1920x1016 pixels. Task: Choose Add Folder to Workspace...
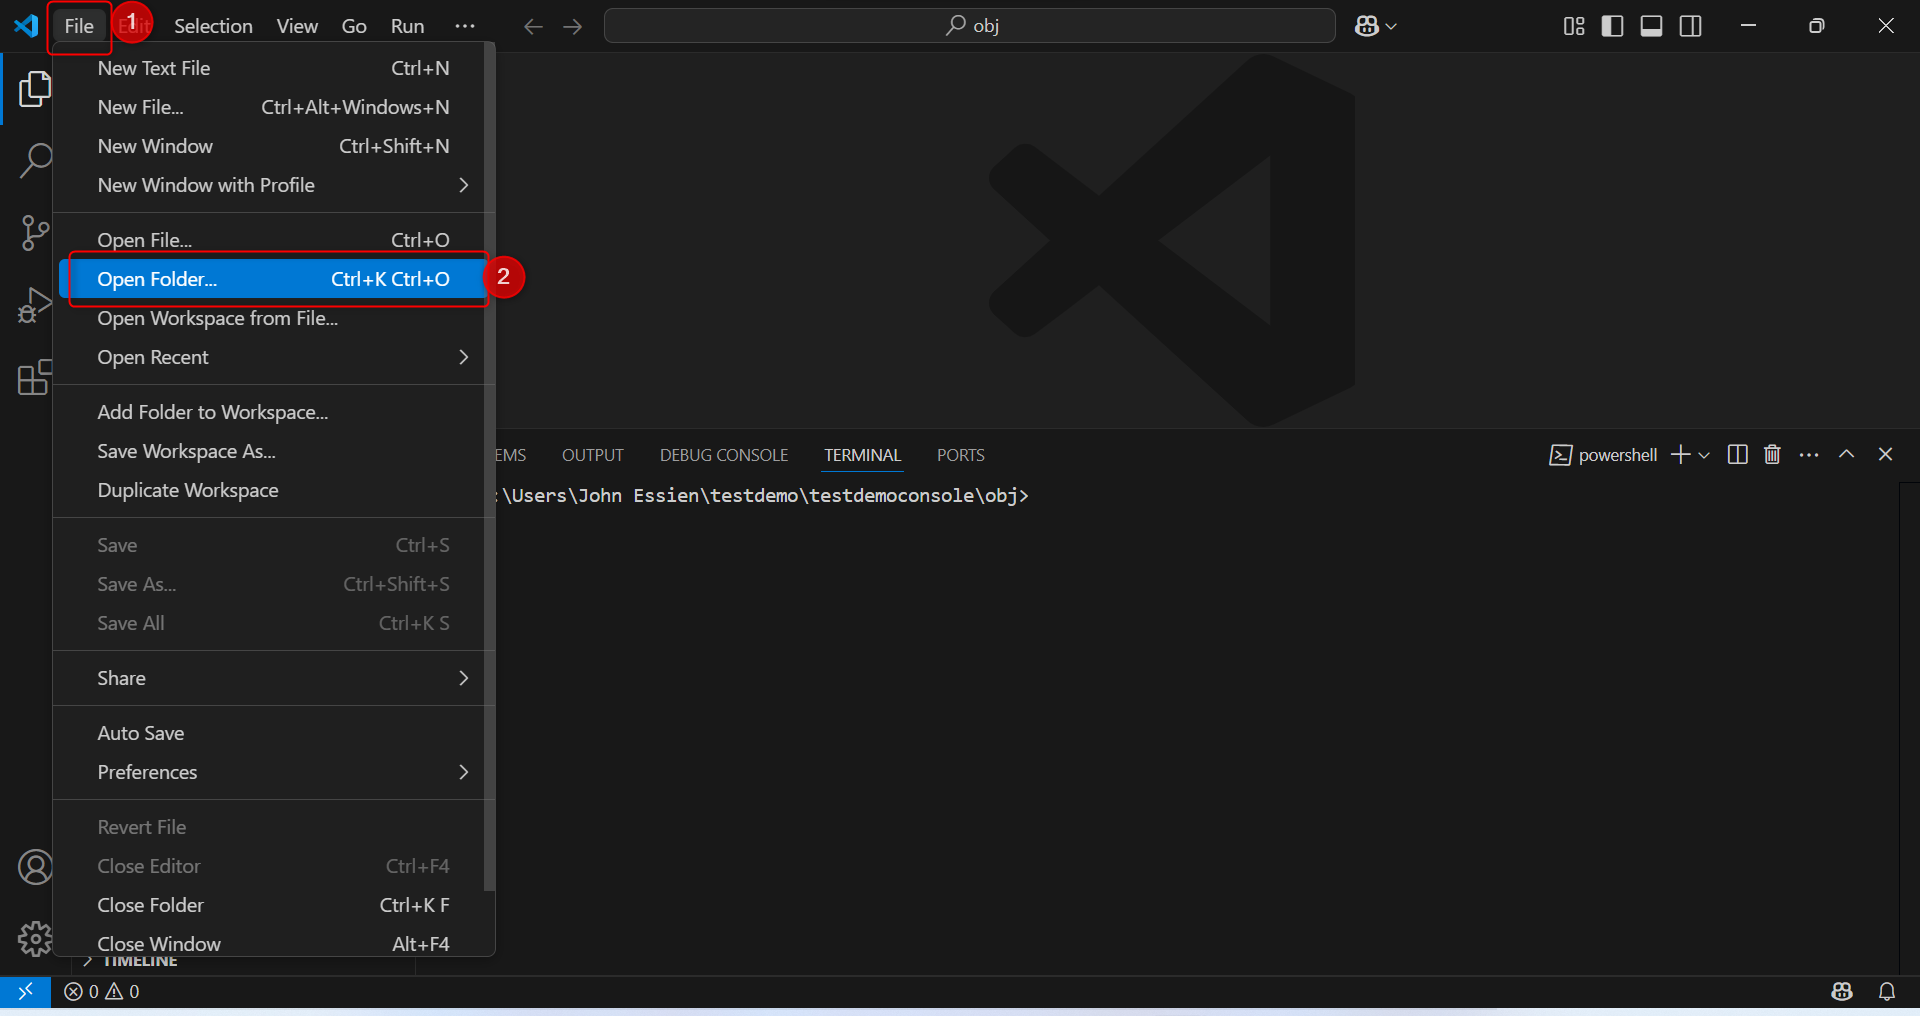coord(273,412)
